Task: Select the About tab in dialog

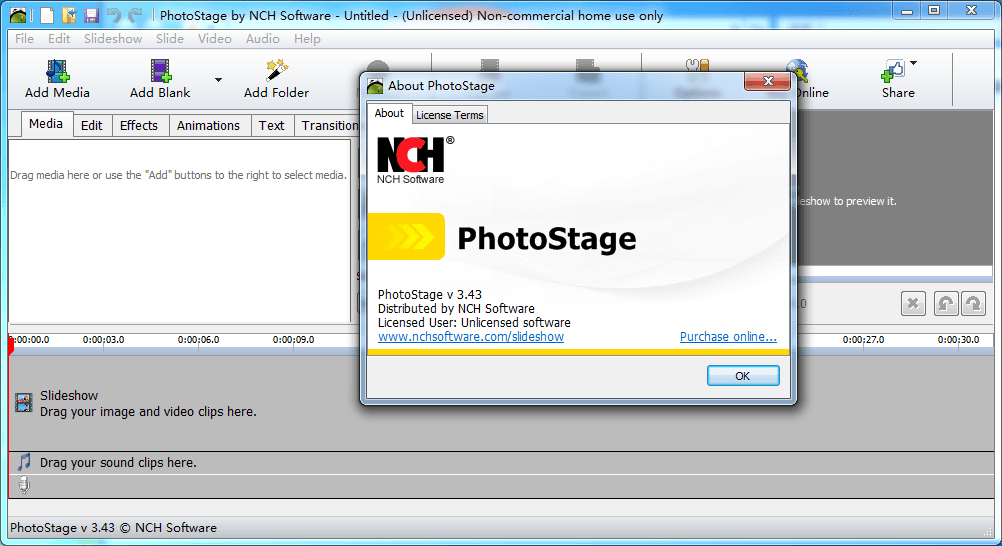Action: pos(389,113)
